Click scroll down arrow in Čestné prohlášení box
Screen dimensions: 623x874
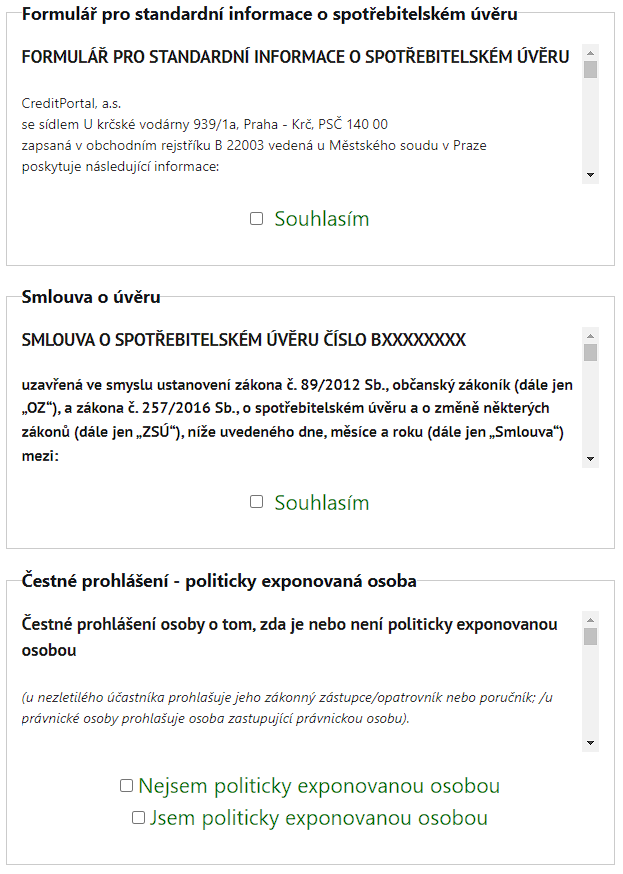(x=590, y=743)
